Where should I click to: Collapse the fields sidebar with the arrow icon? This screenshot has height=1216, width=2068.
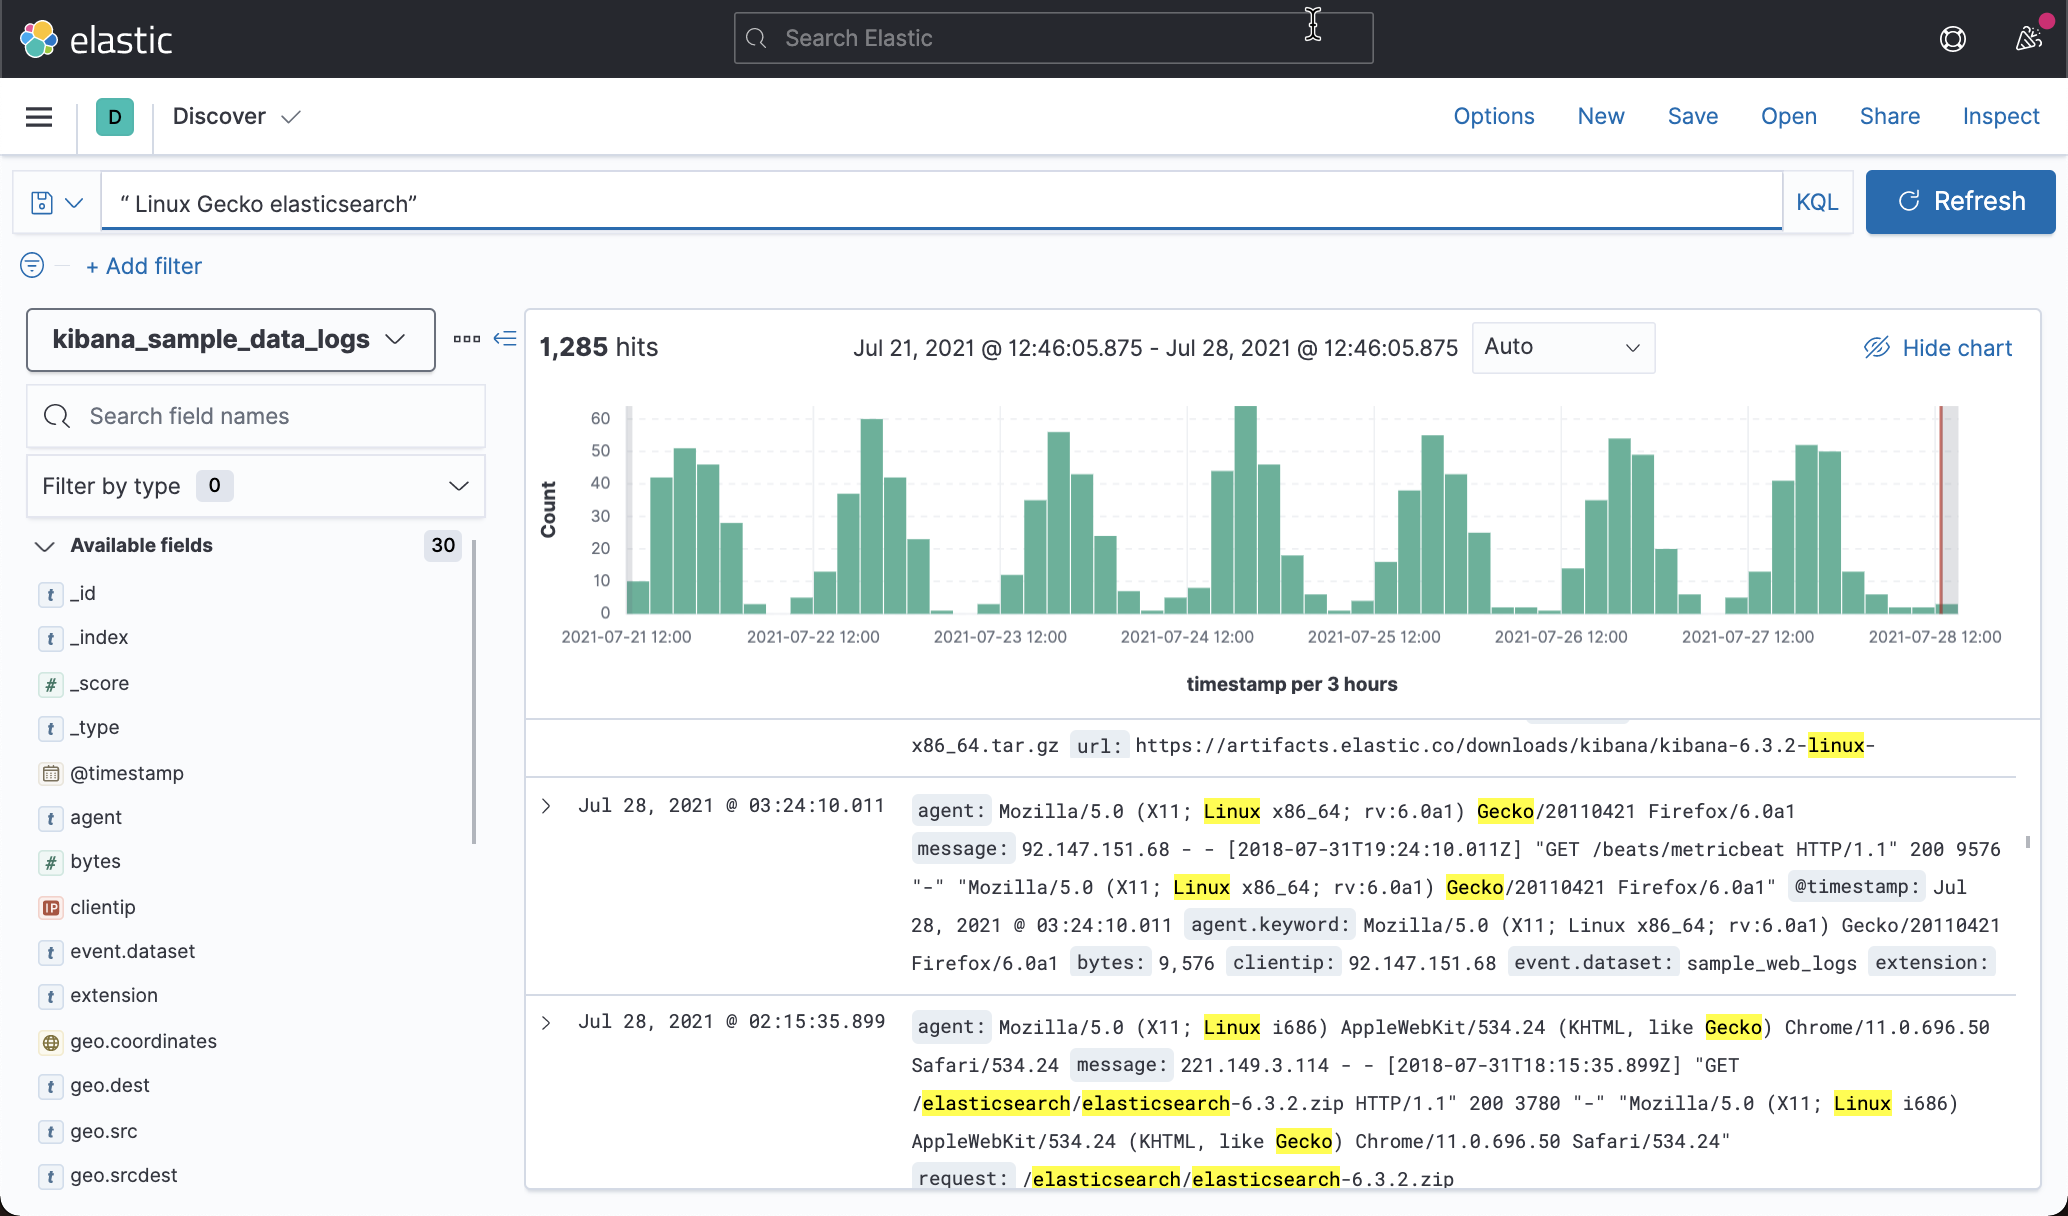tap(506, 339)
